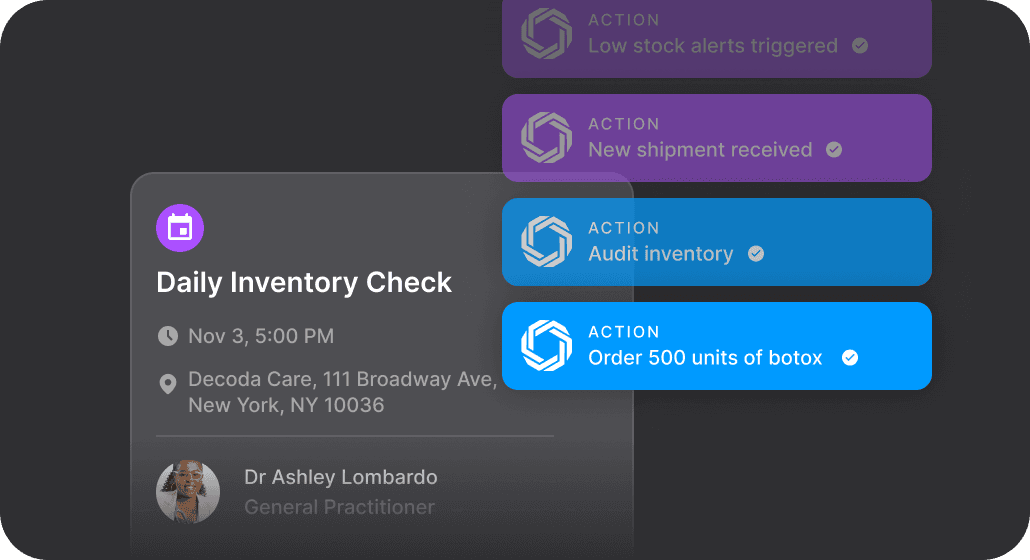Click the logo on Low stock alerts card

tap(546, 34)
